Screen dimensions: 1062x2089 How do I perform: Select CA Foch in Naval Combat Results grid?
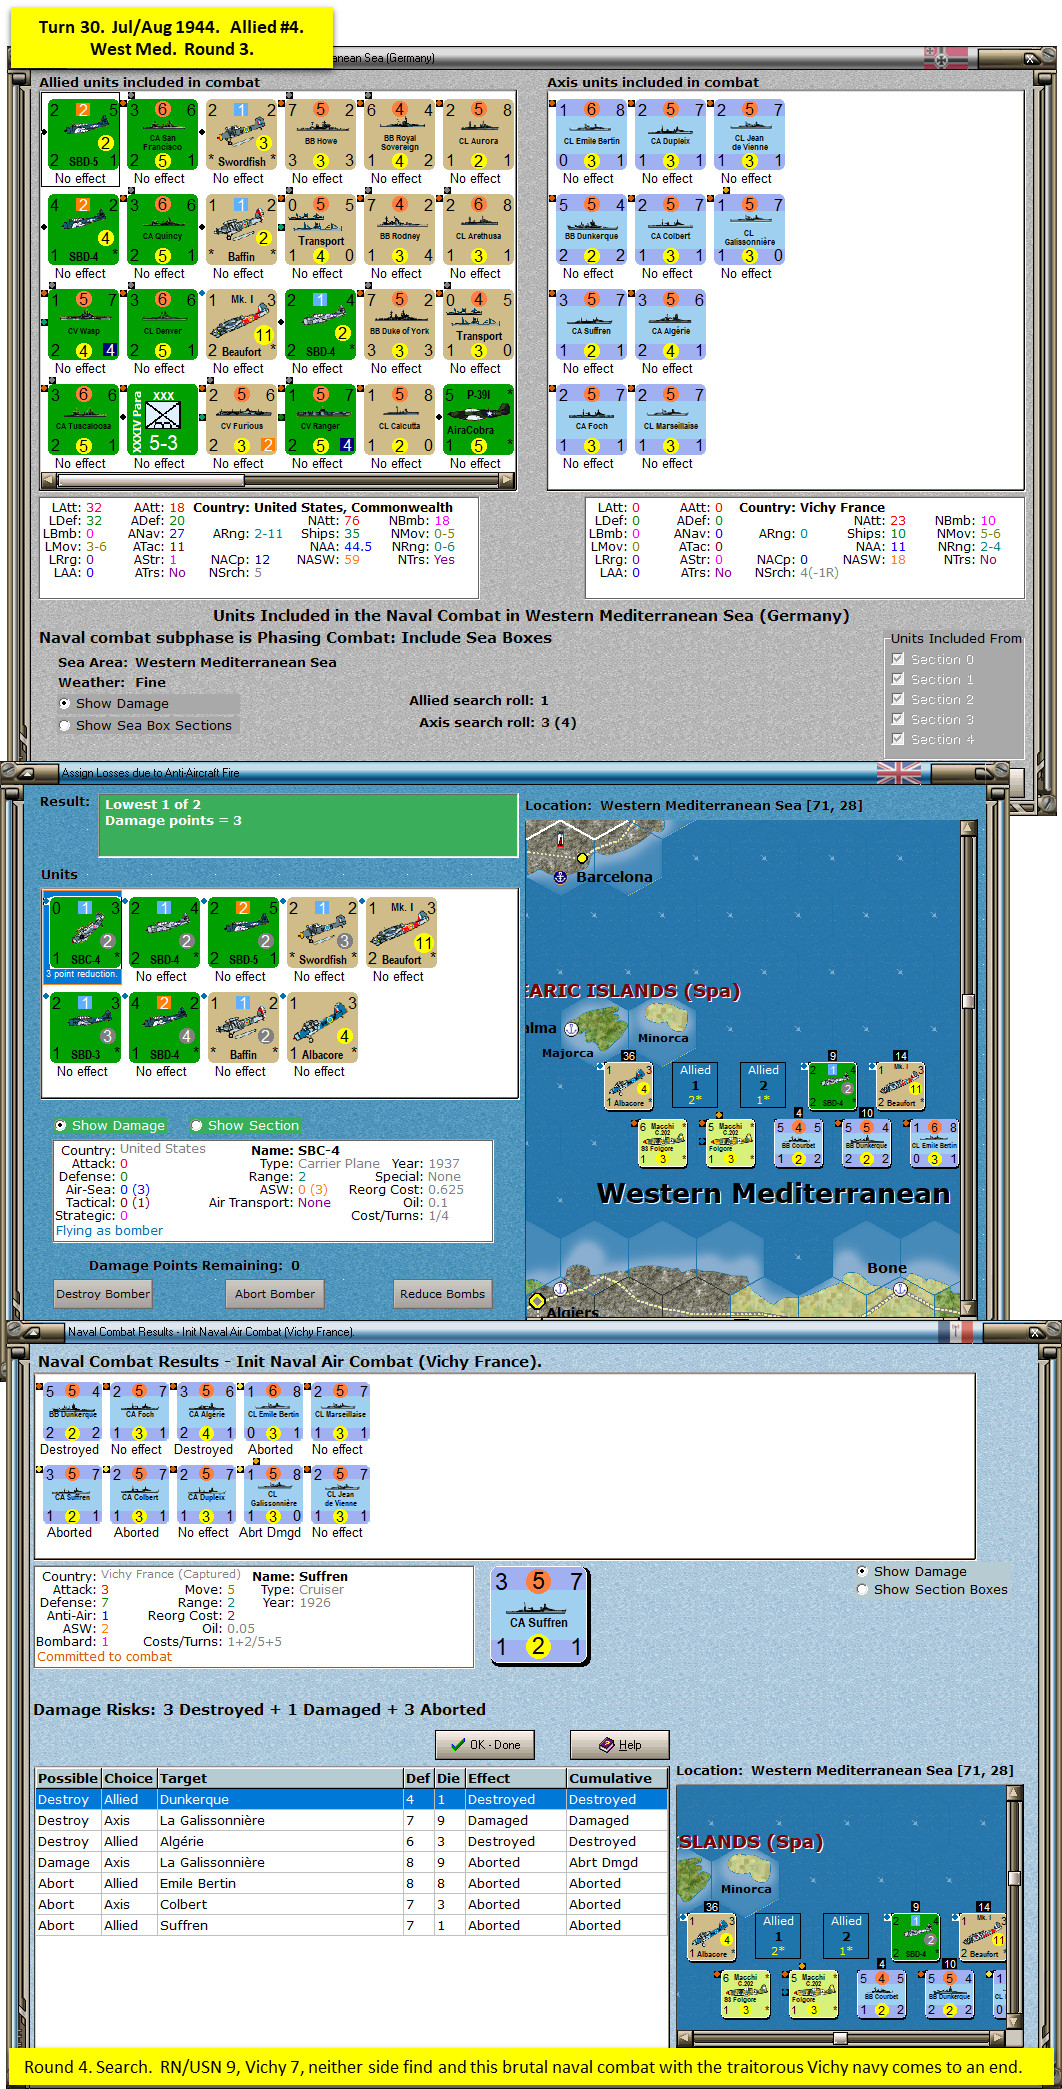coord(138,1411)
